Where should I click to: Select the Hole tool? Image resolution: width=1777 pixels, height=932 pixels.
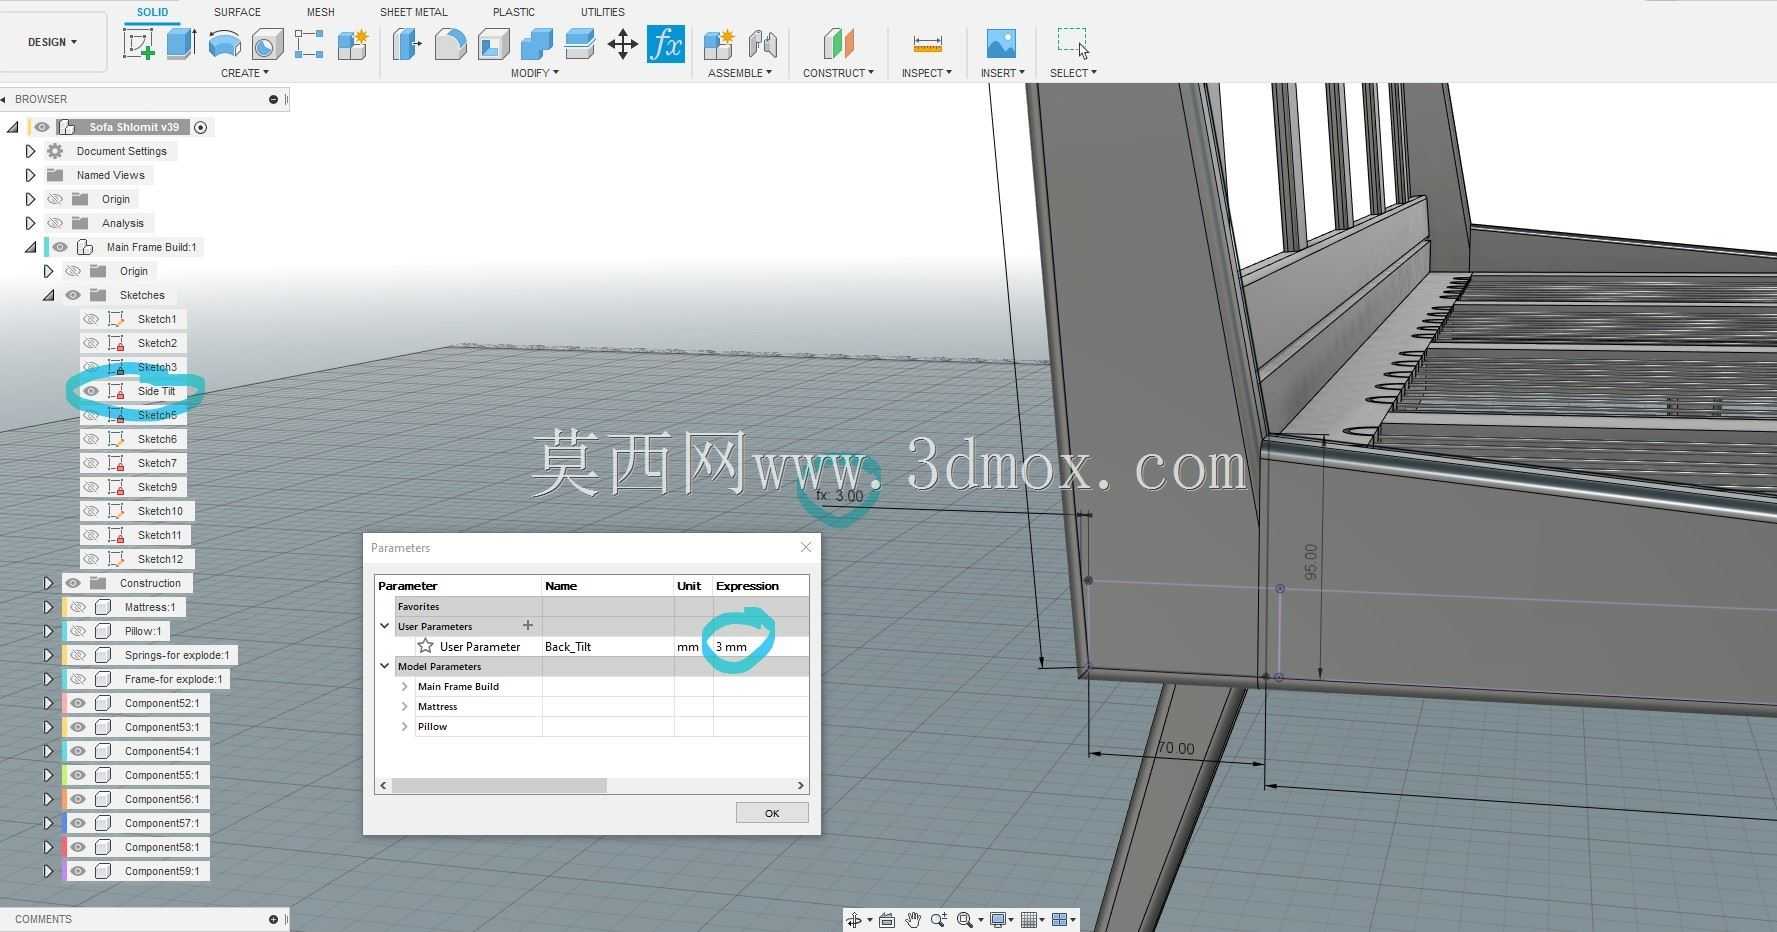[x=267, y=44]
